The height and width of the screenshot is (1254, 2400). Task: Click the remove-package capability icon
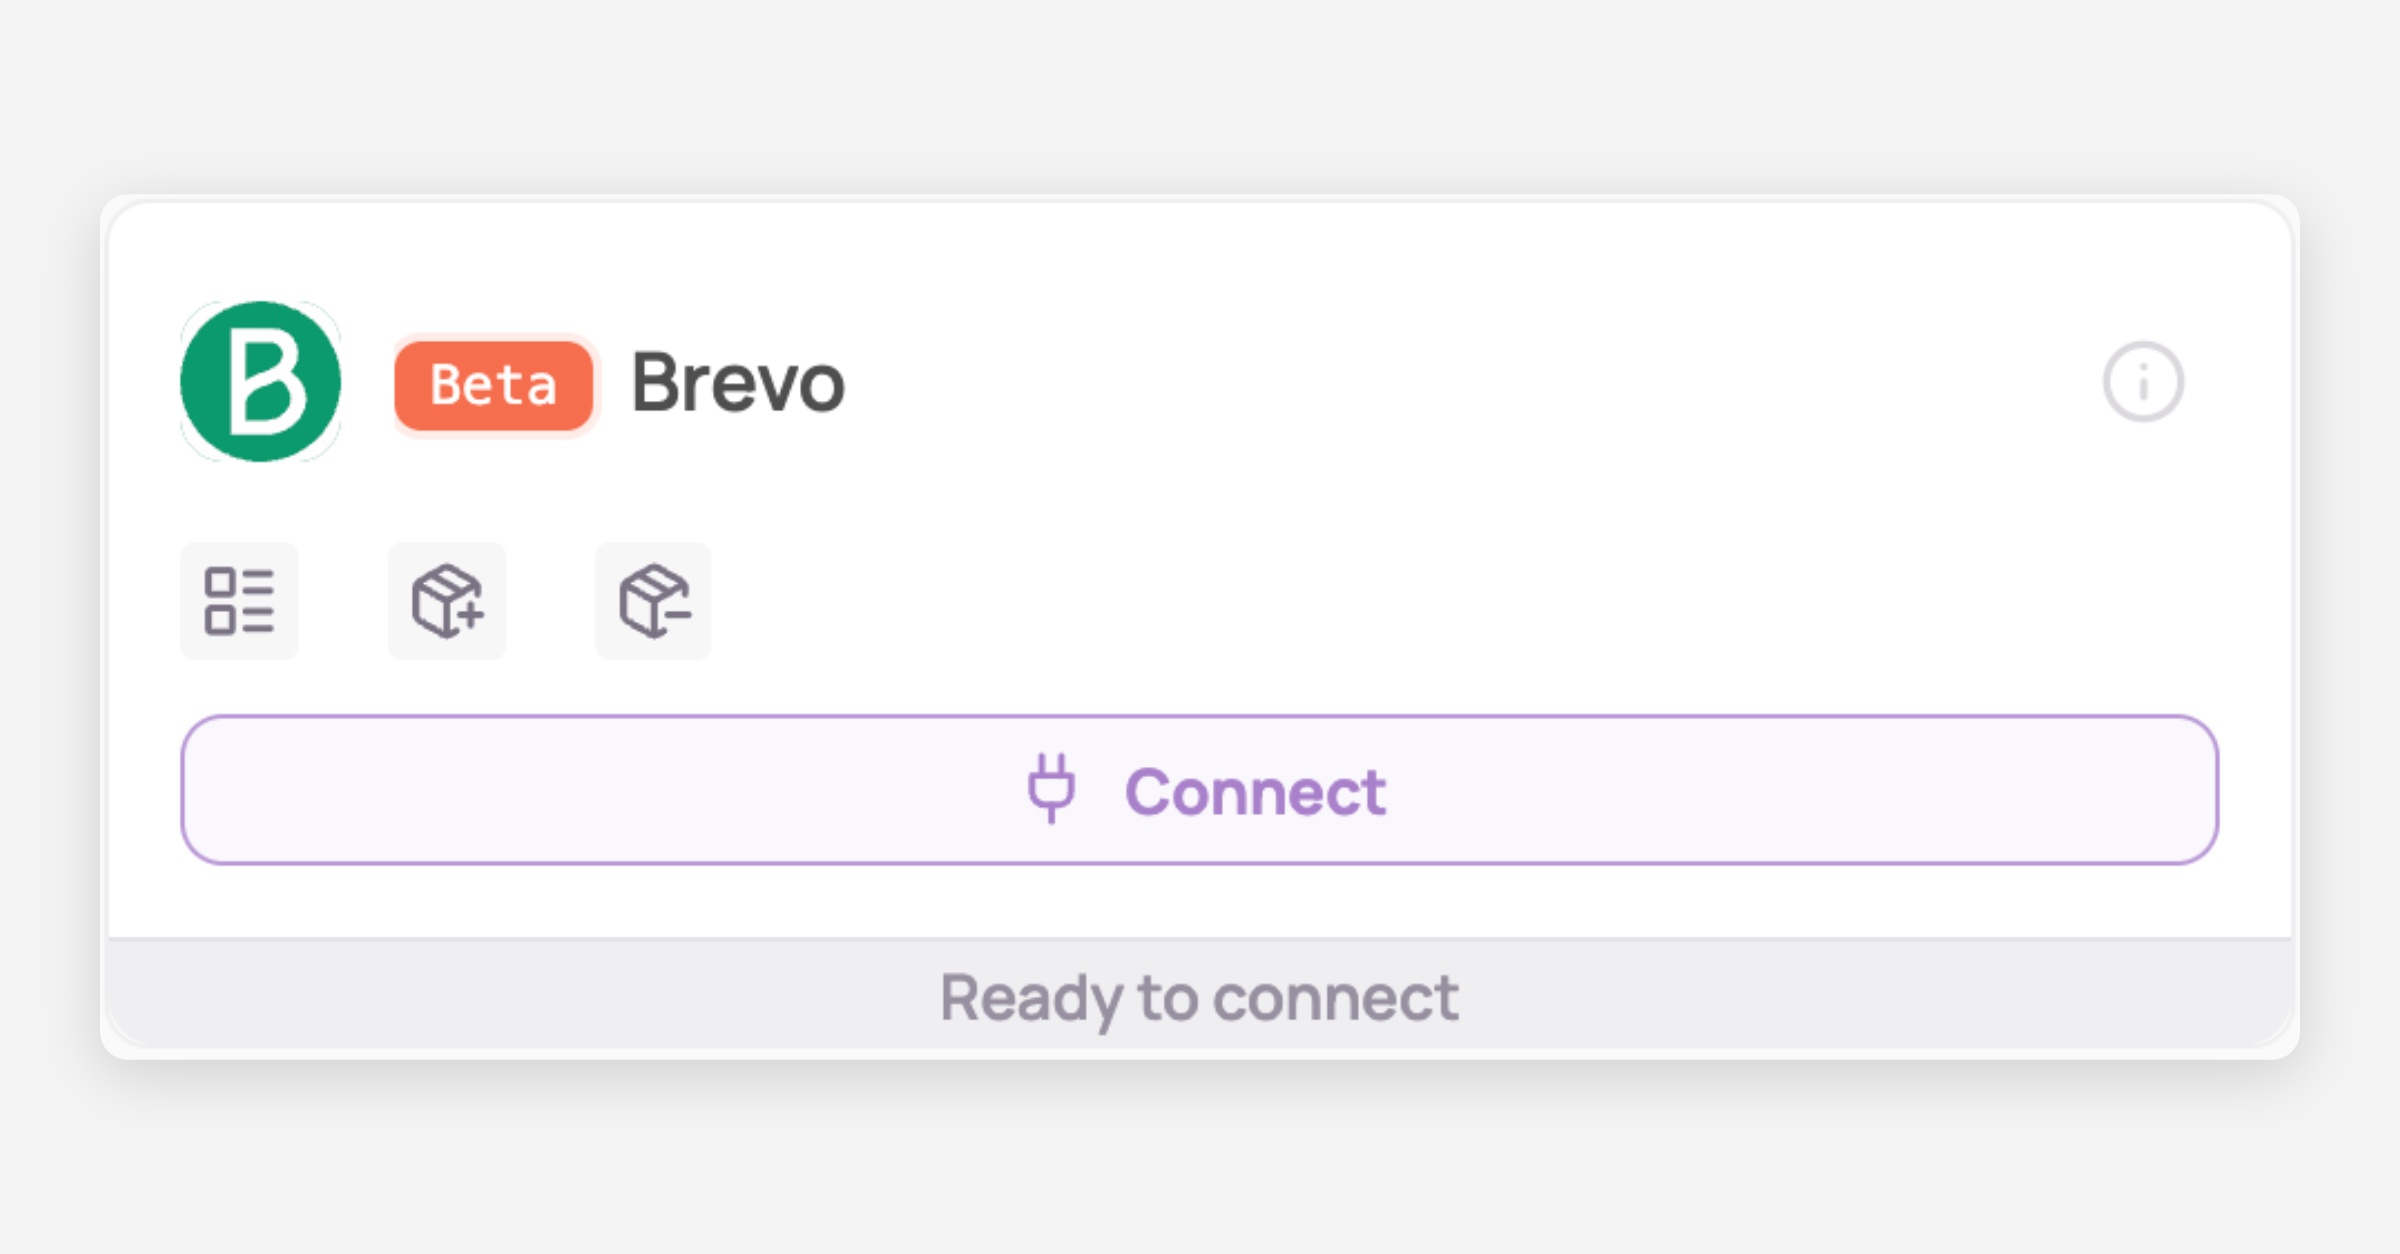pyautogui.click(x=654, y=601)
